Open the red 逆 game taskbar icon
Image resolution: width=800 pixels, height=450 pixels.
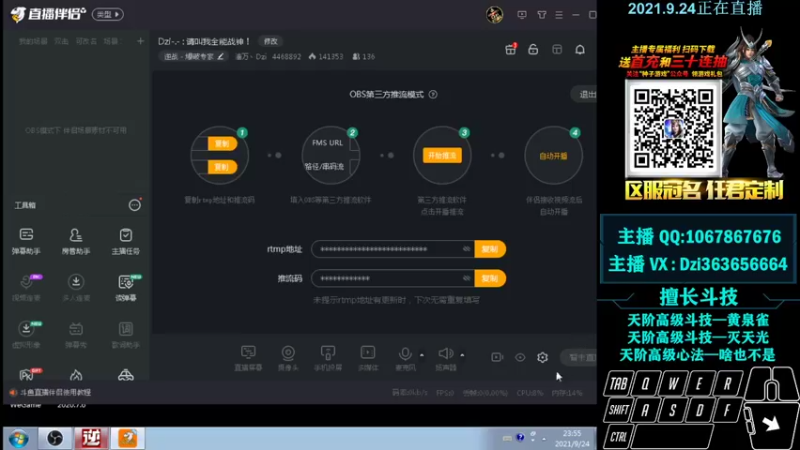pyautogui.click(x=91, y=438)
